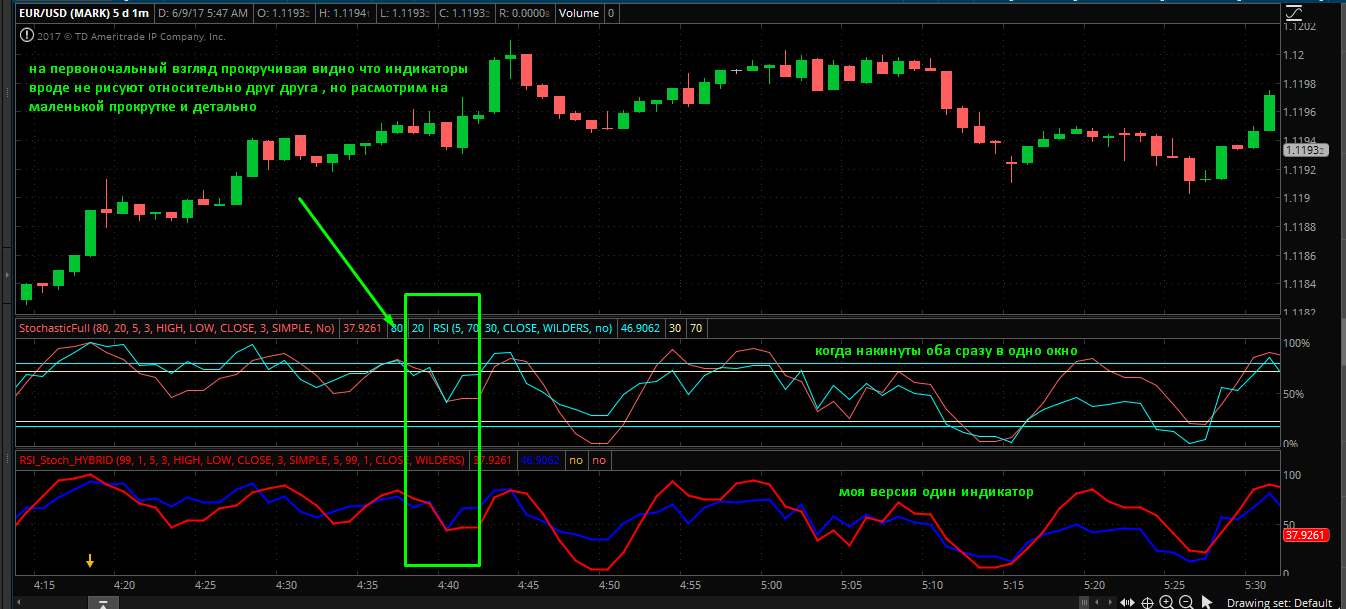Open the Drawing set: Default selector

tap(1279, 602)
